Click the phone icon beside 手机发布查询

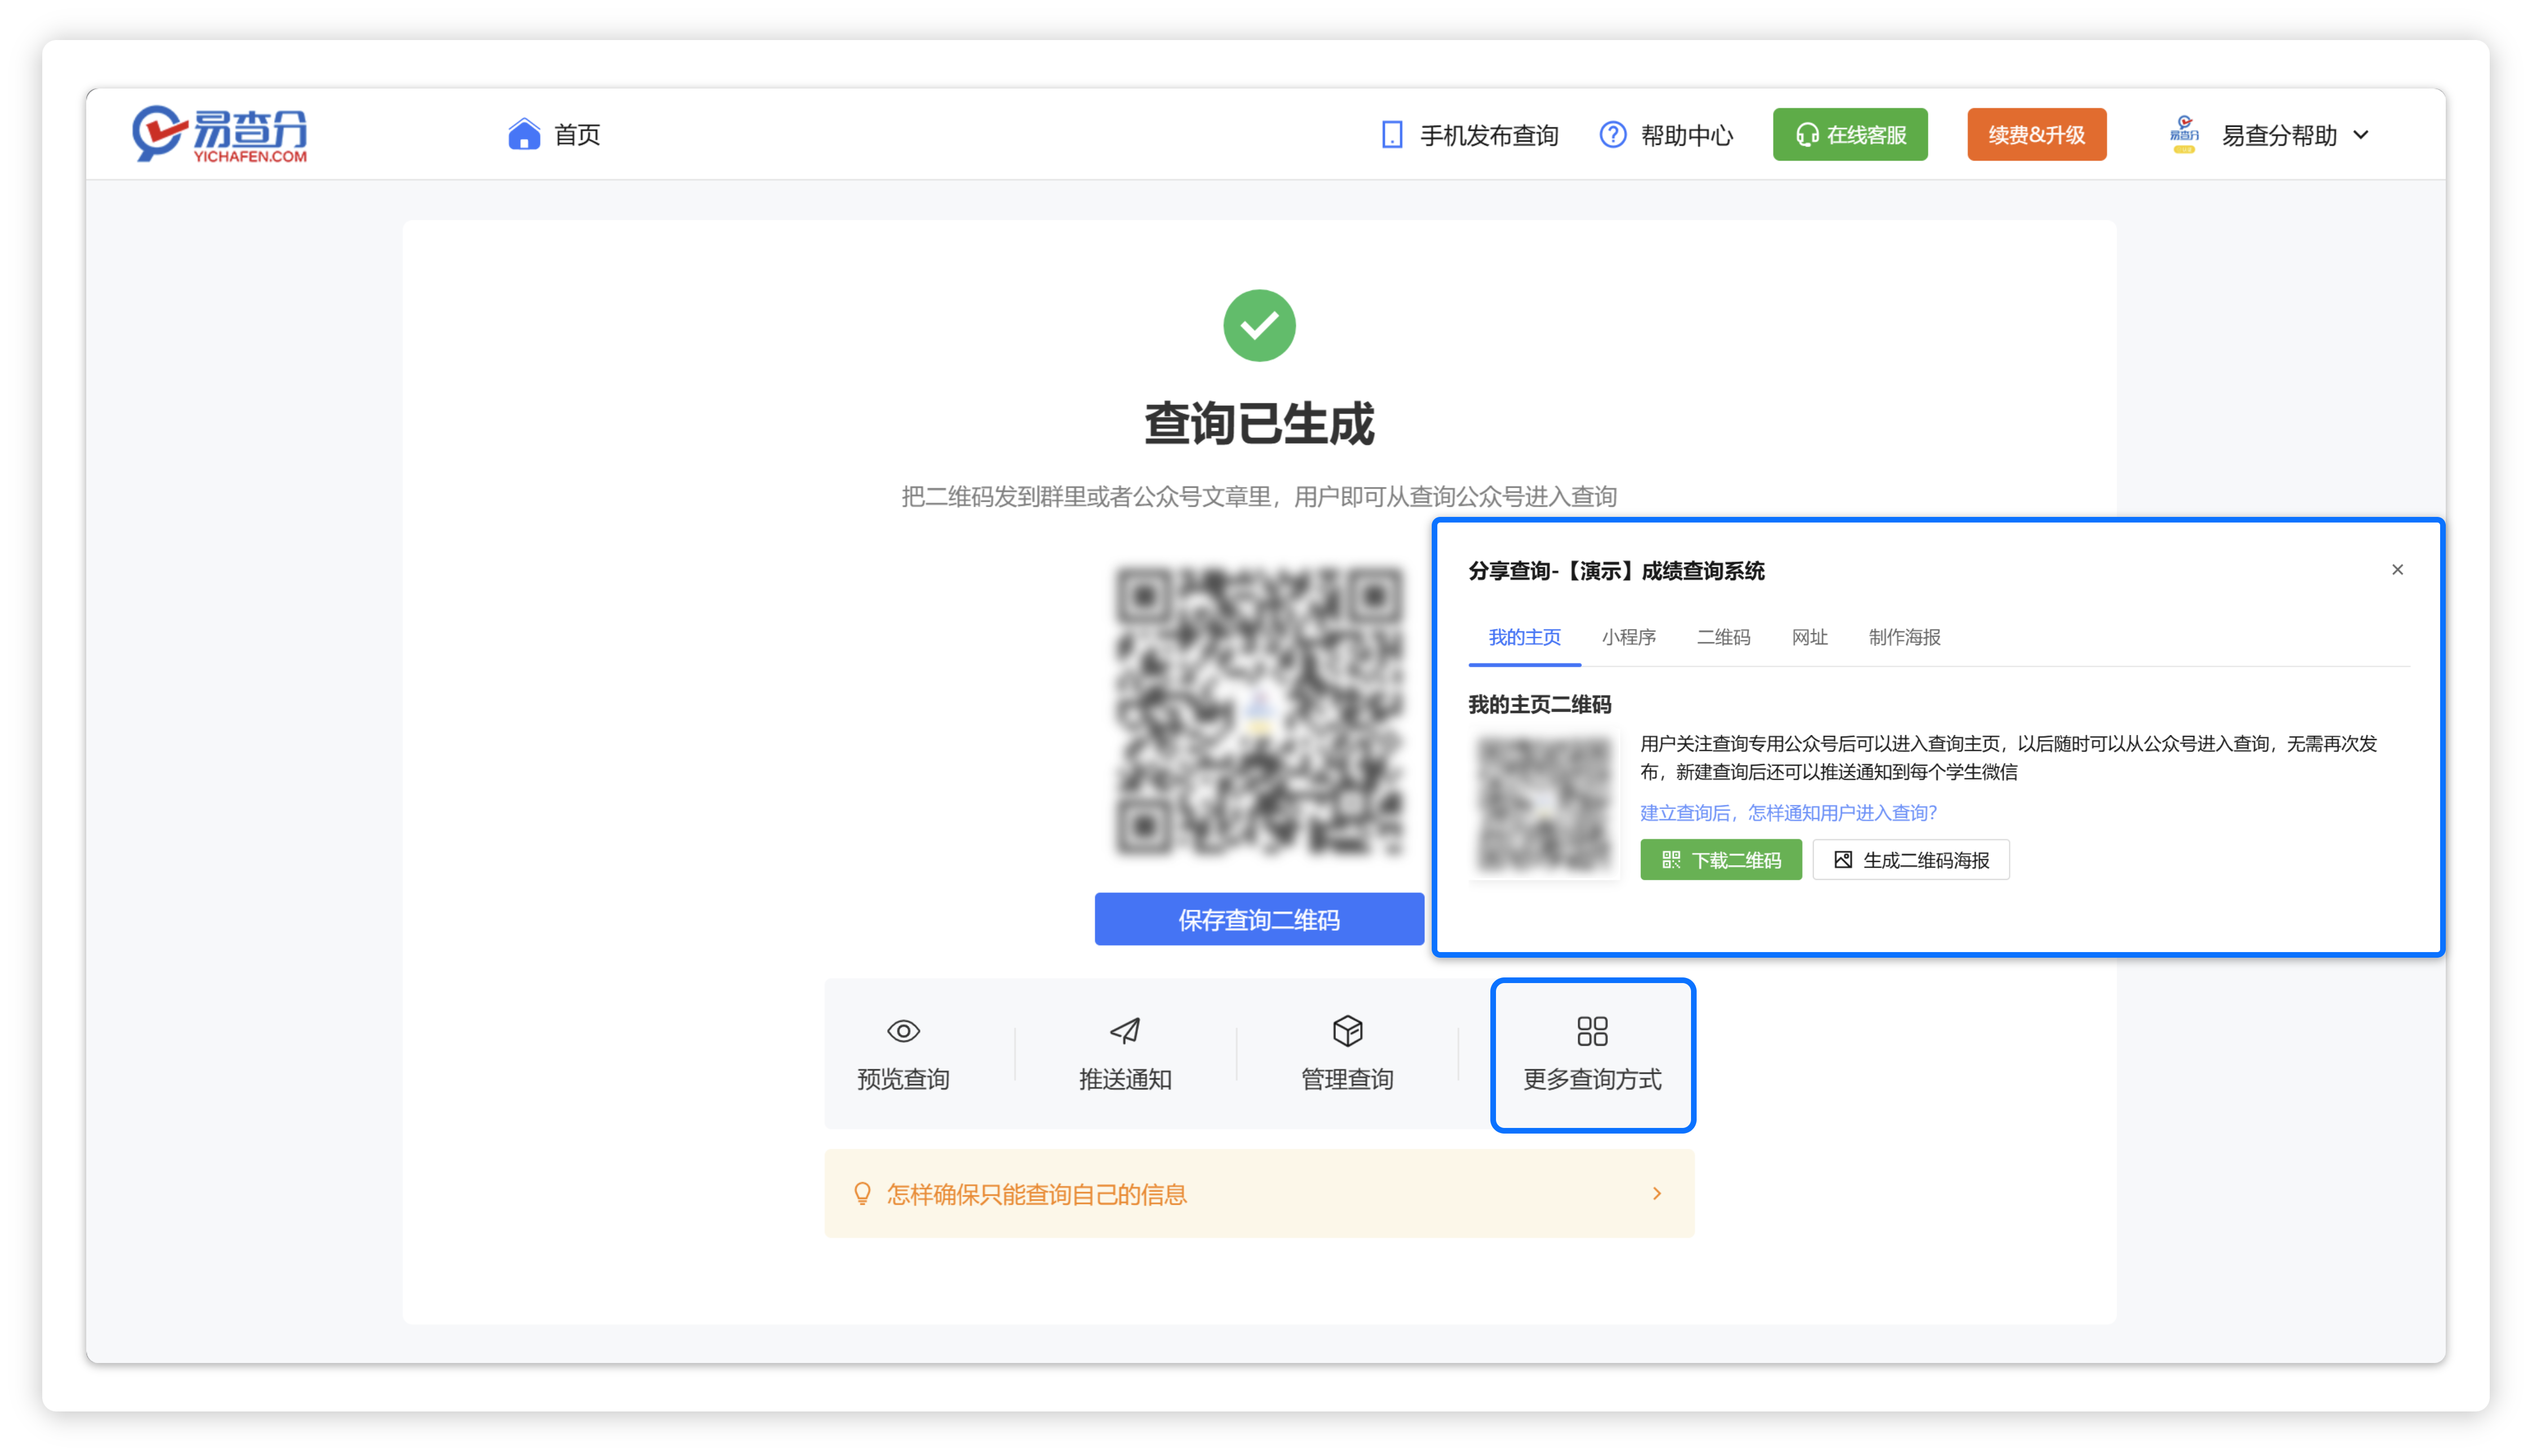tap(1391, 135)
